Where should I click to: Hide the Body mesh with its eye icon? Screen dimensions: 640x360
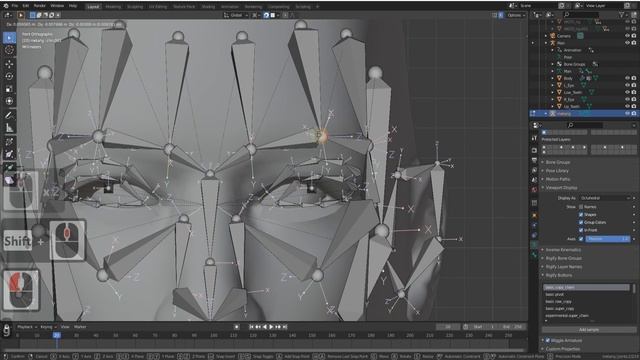627,78
